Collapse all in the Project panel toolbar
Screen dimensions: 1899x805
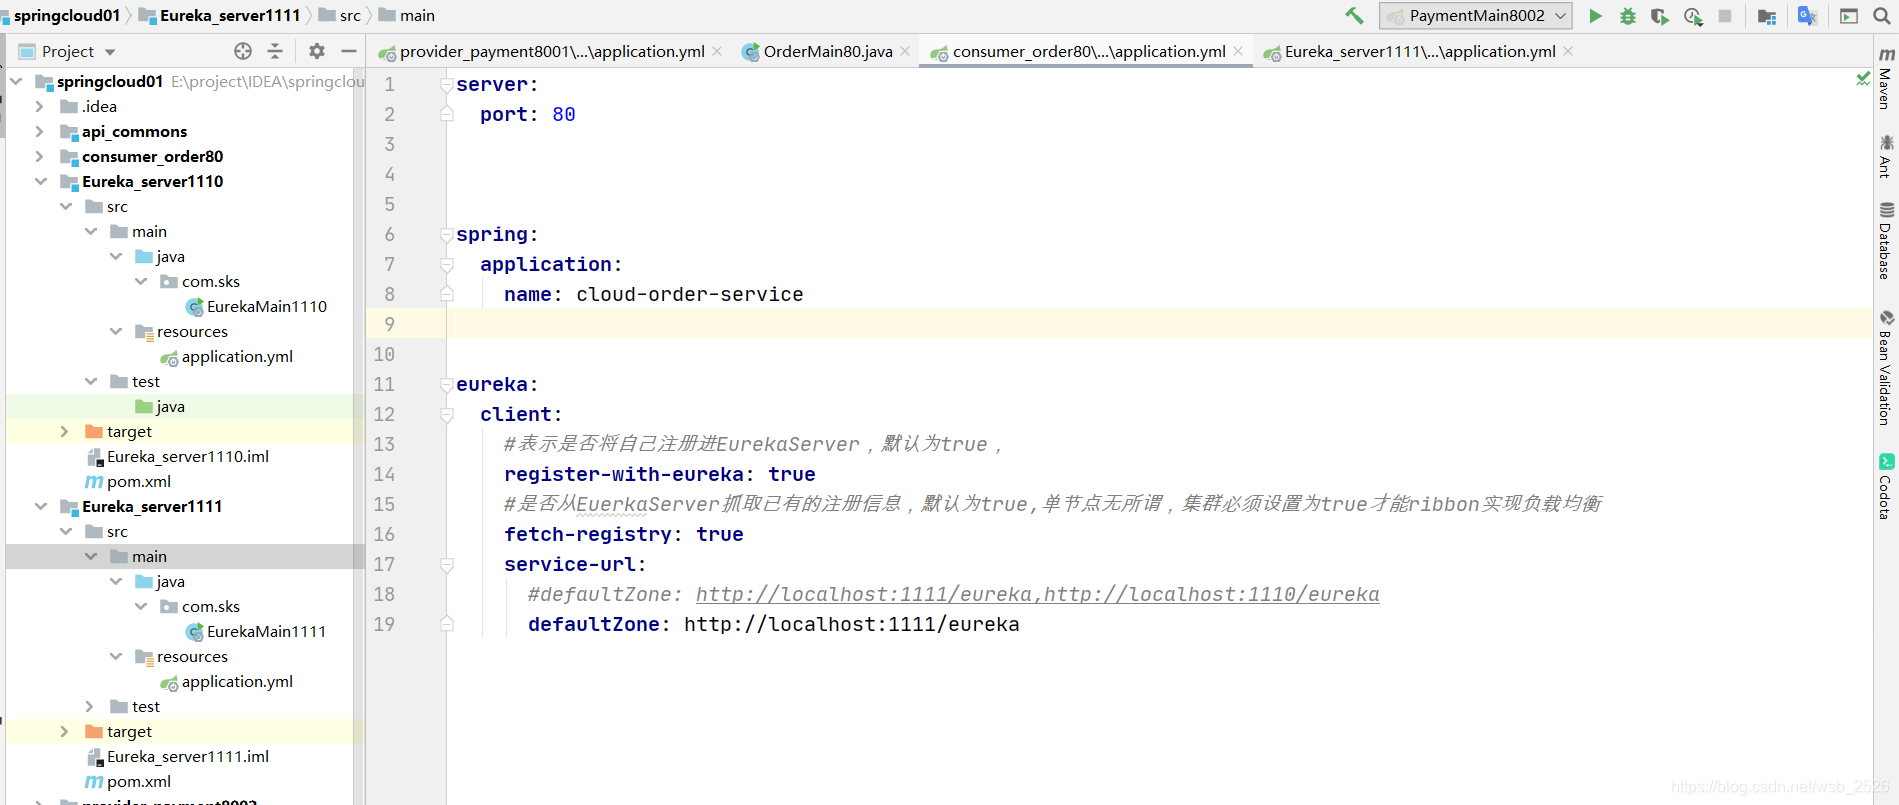pyautogui.click(x=275, y=51)
